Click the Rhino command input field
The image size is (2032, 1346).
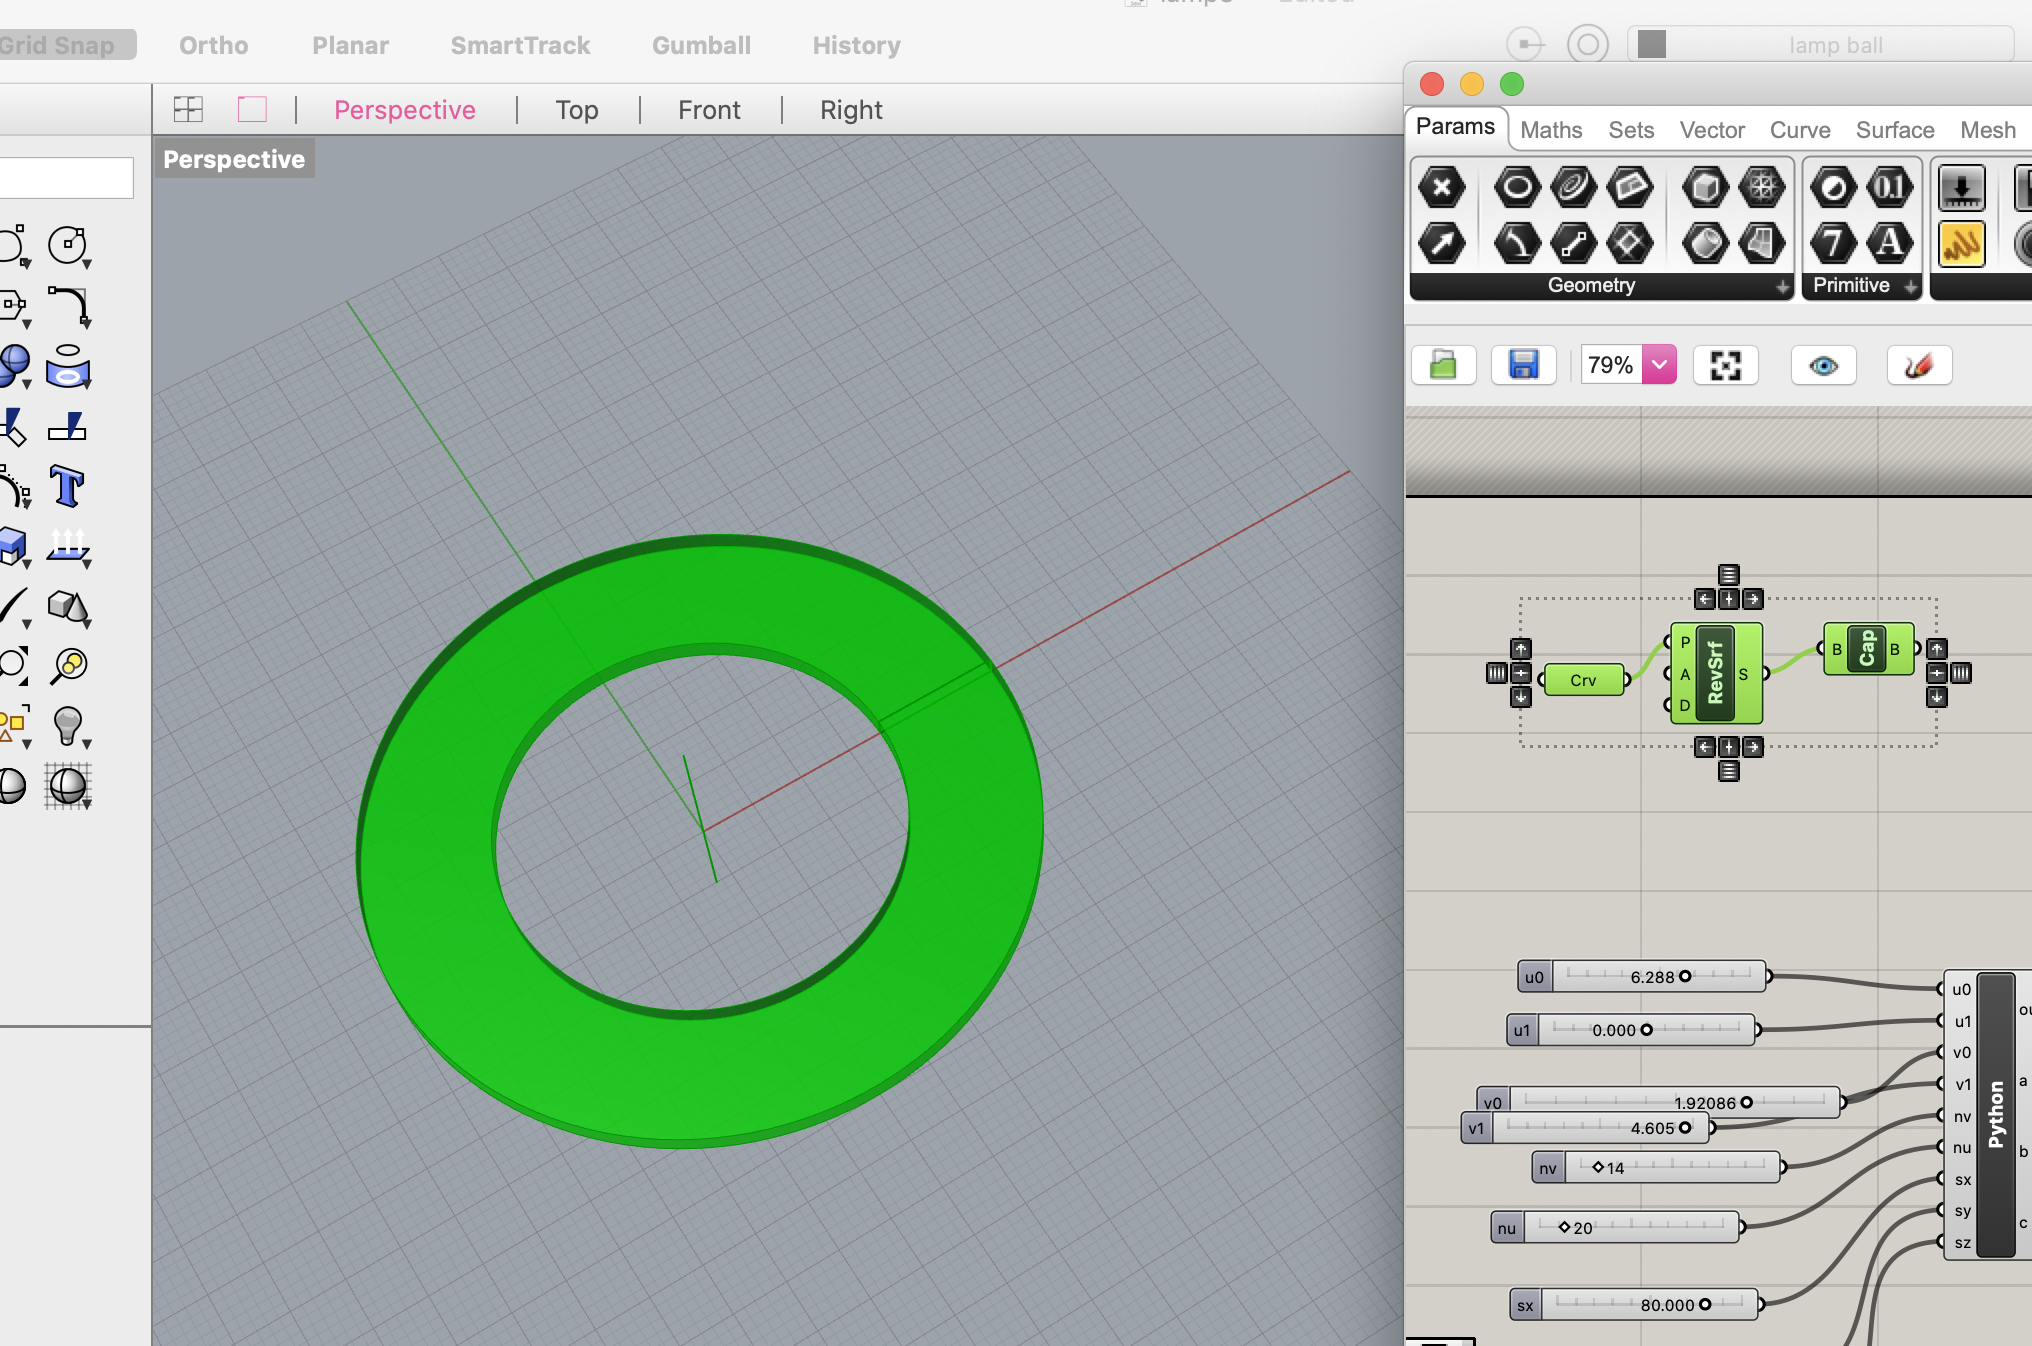coord(66,178)
